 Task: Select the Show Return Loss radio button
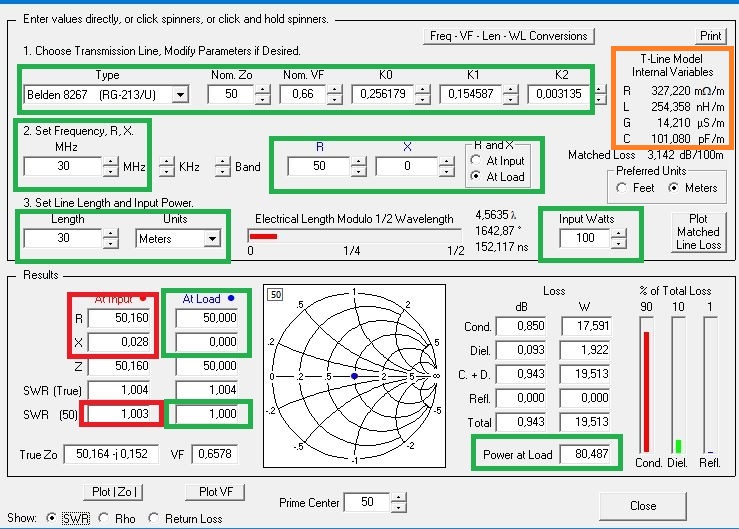pyautogui.click(x=153, y=518)
